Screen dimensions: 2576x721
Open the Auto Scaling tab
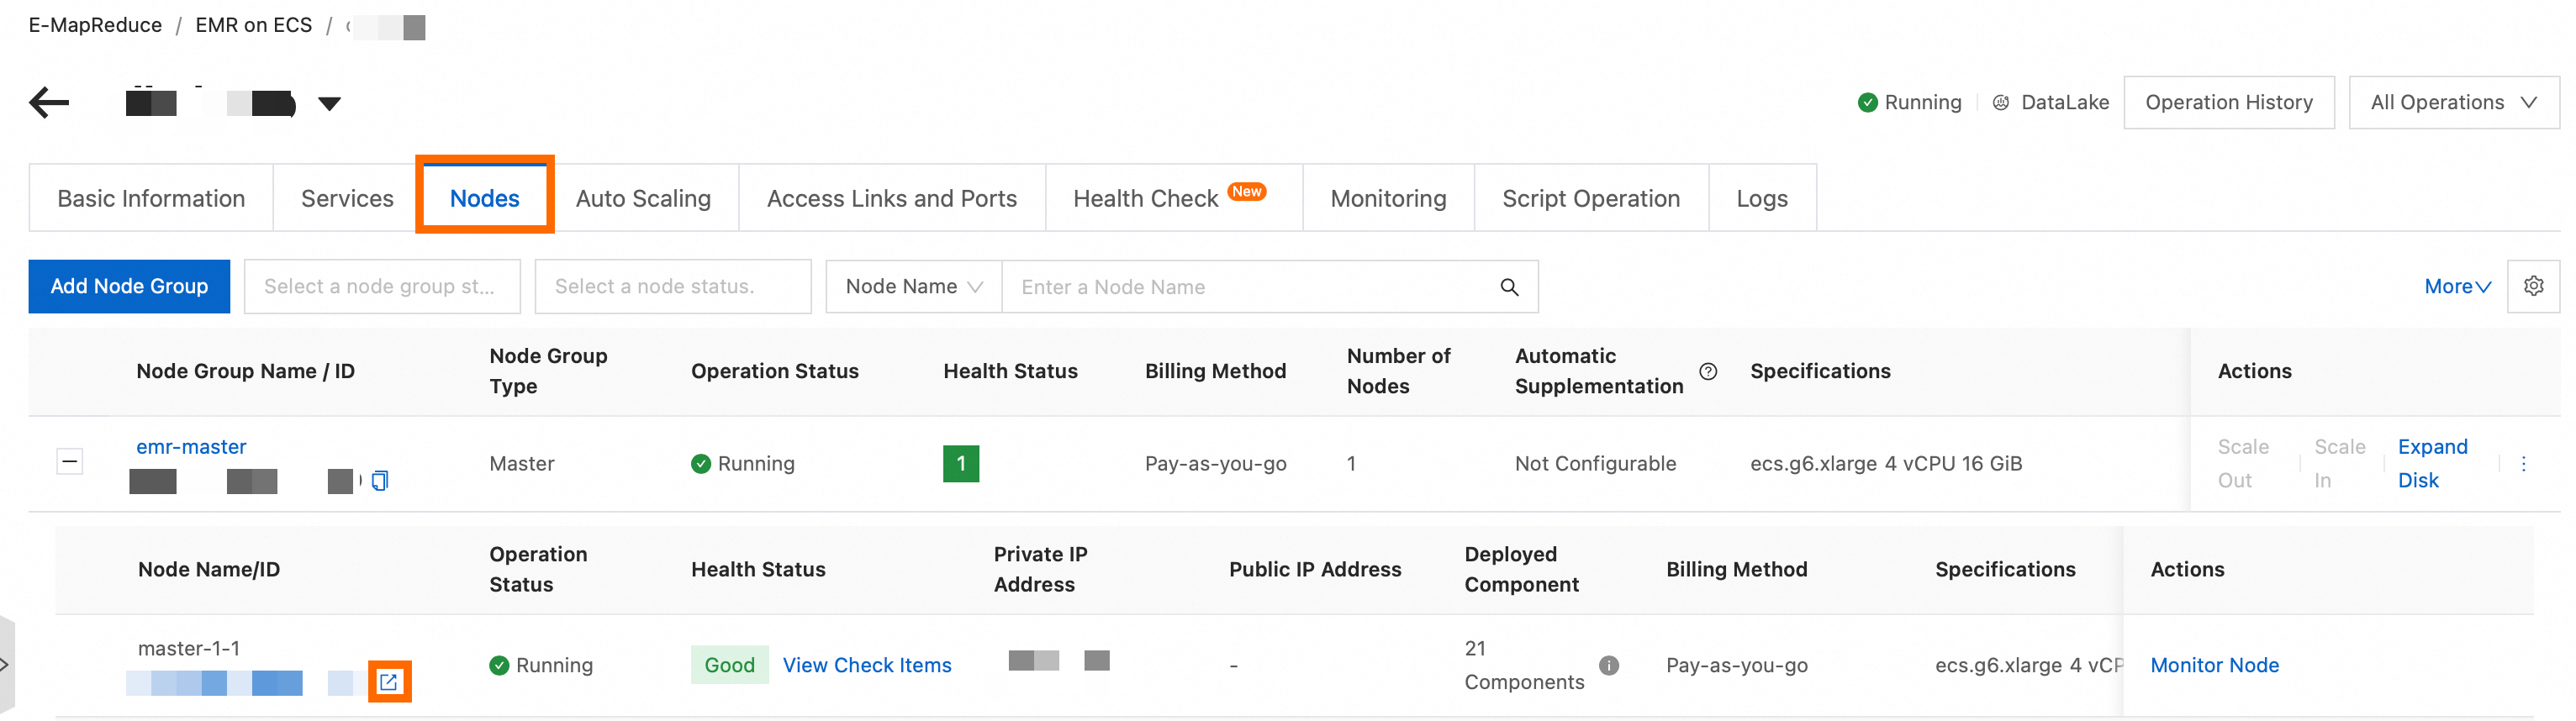click(x=643, y=198)
